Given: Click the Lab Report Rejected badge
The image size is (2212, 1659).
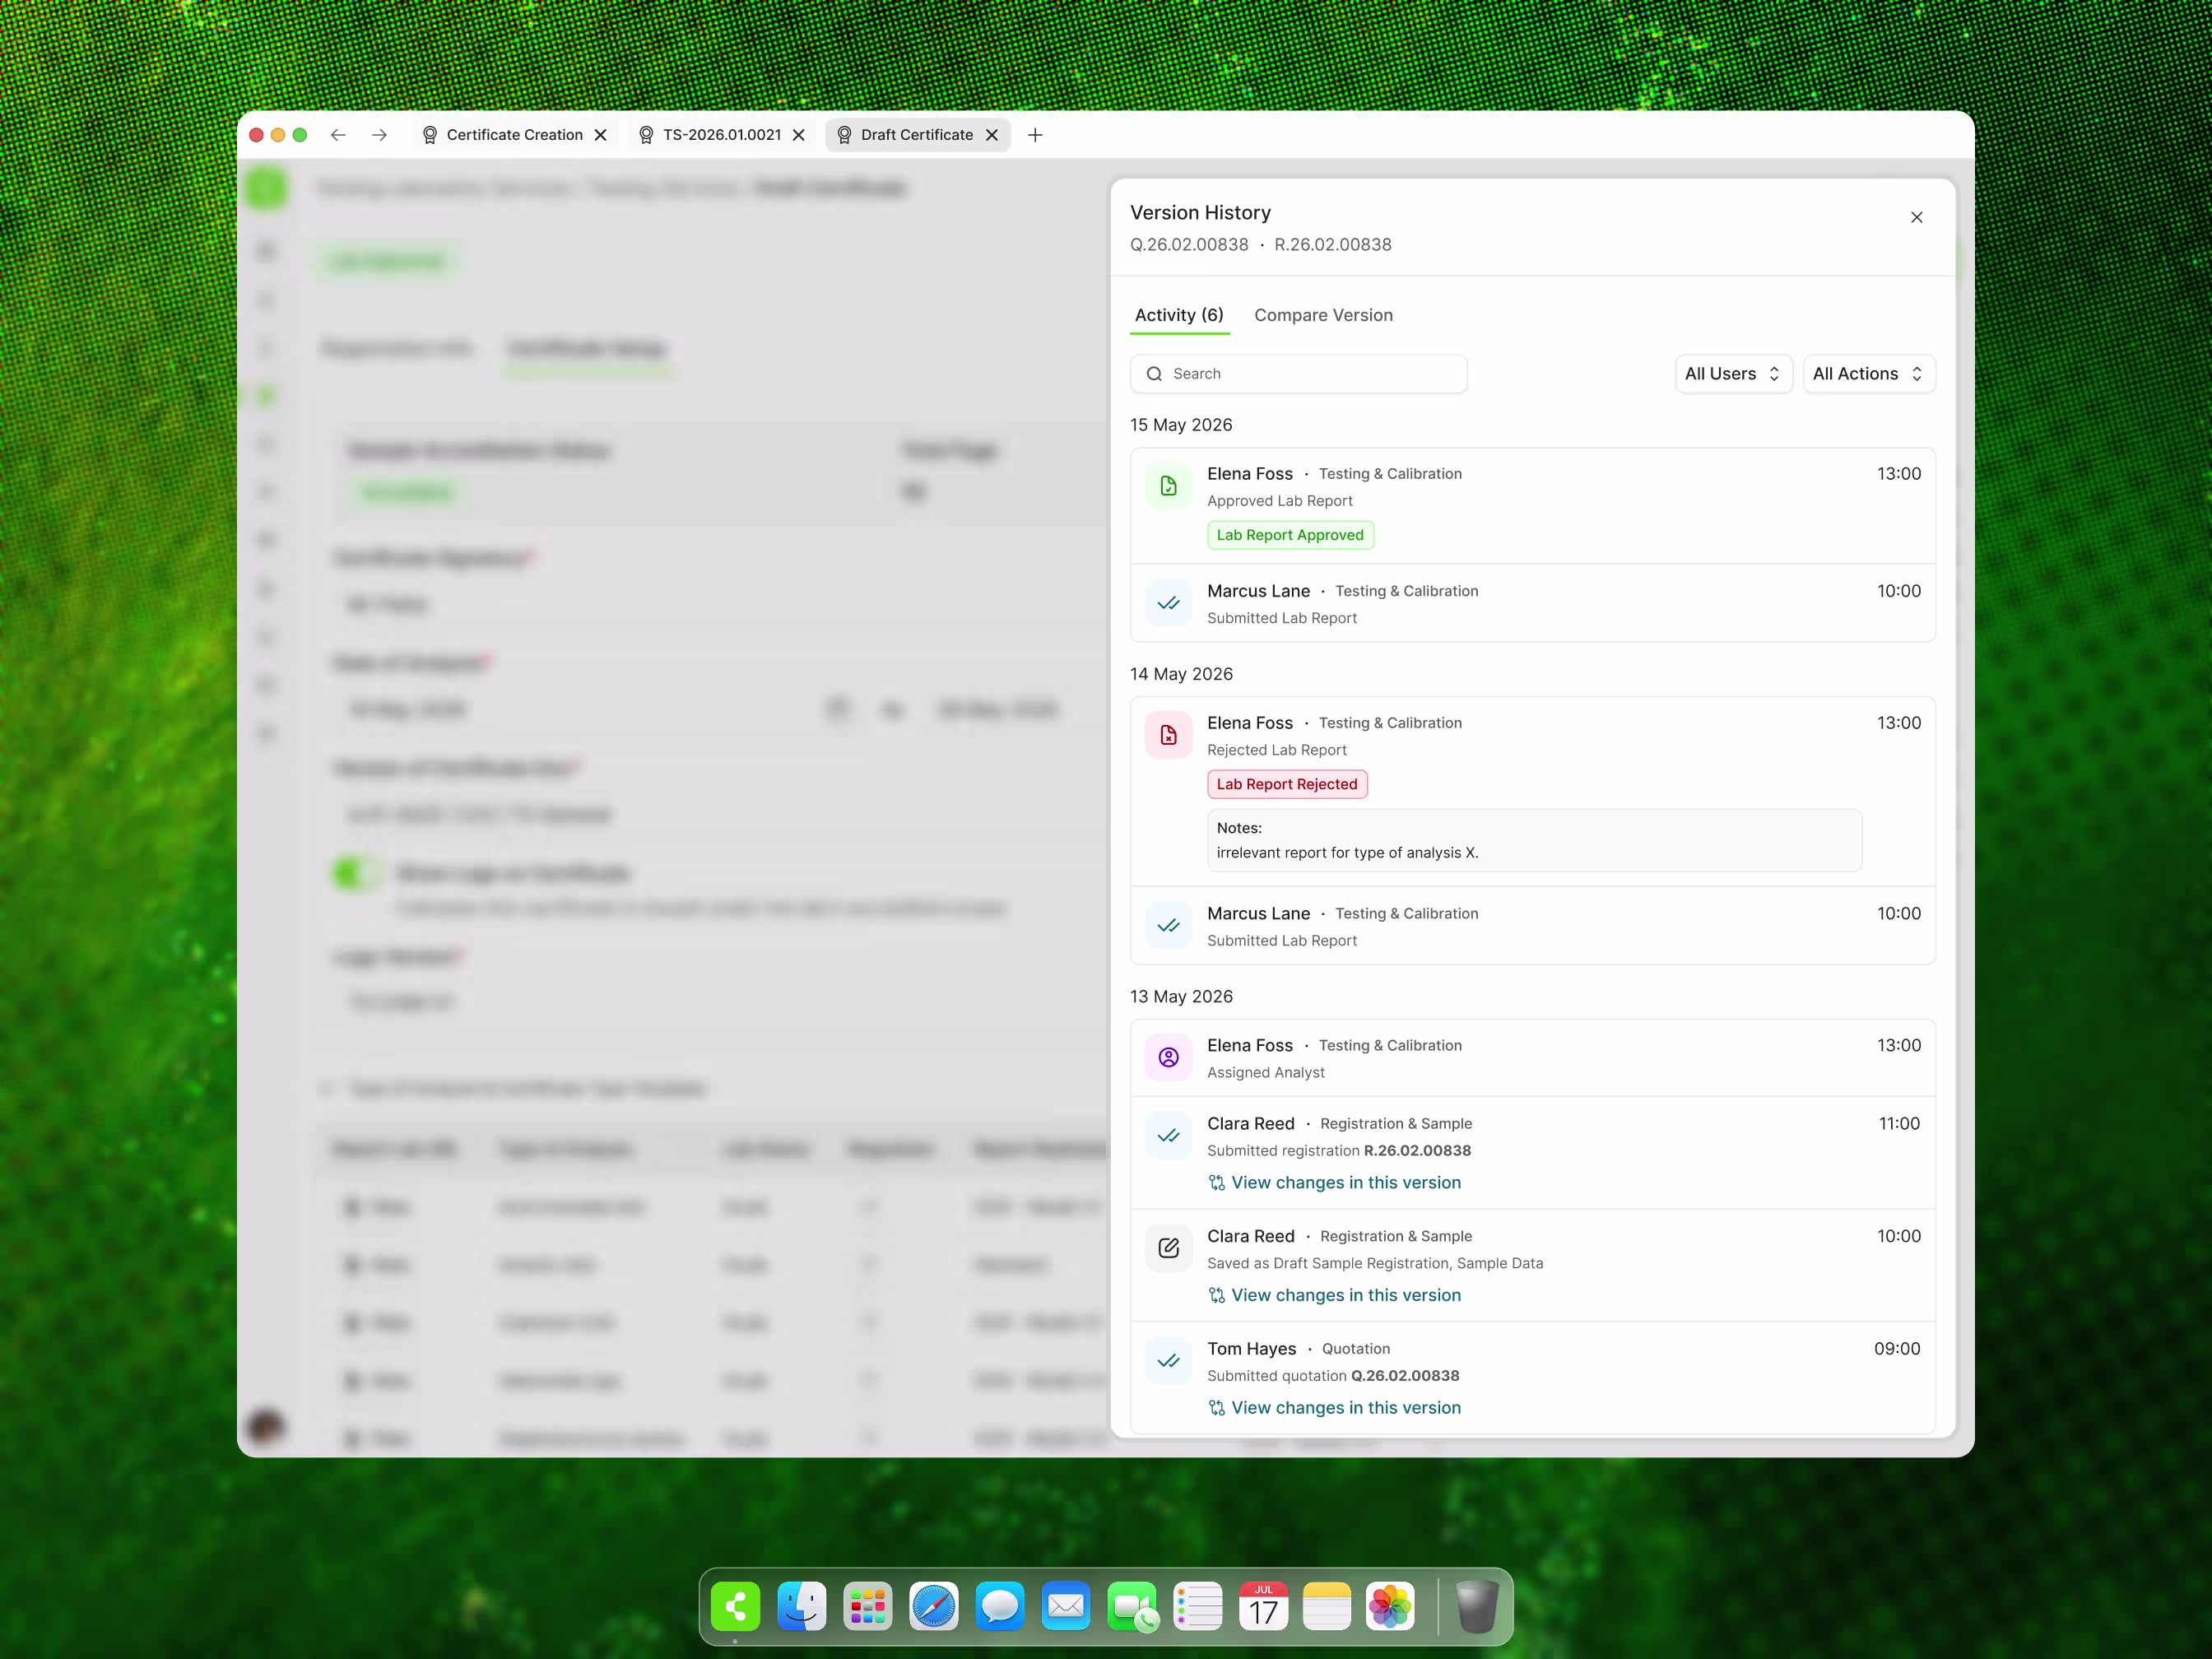Looking at the screenshot, I should click(1287, 784).
